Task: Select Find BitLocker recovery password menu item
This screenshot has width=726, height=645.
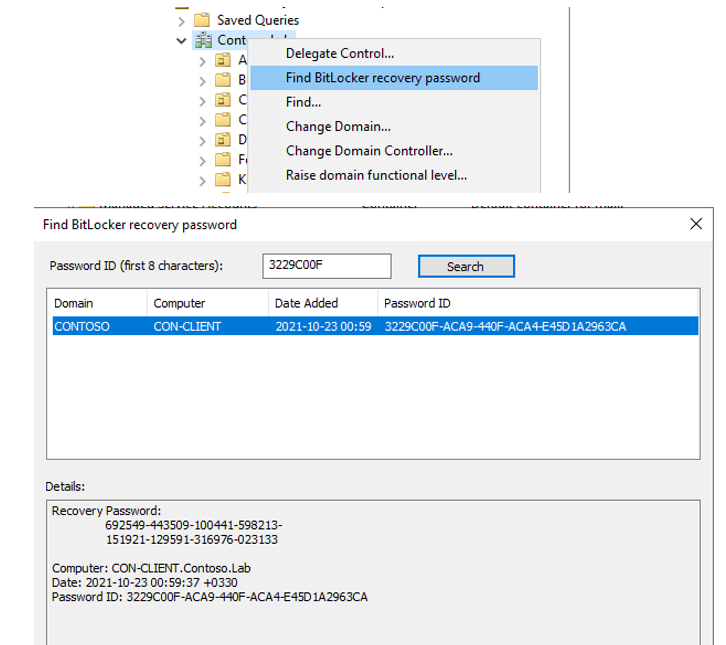Action: (382, 78)
